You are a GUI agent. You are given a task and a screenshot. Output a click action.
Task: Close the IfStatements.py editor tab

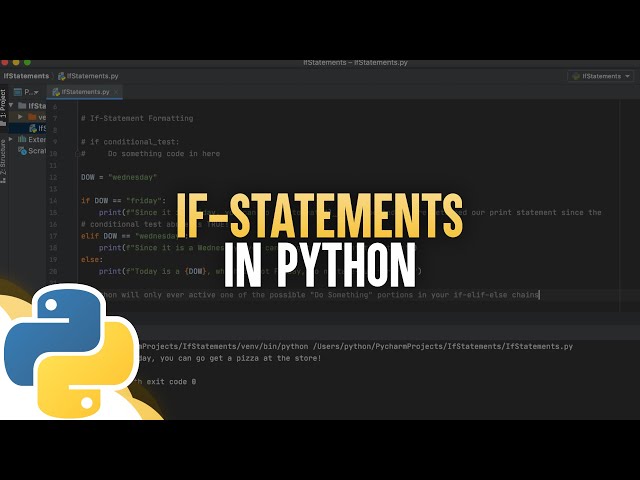(116, 92)
